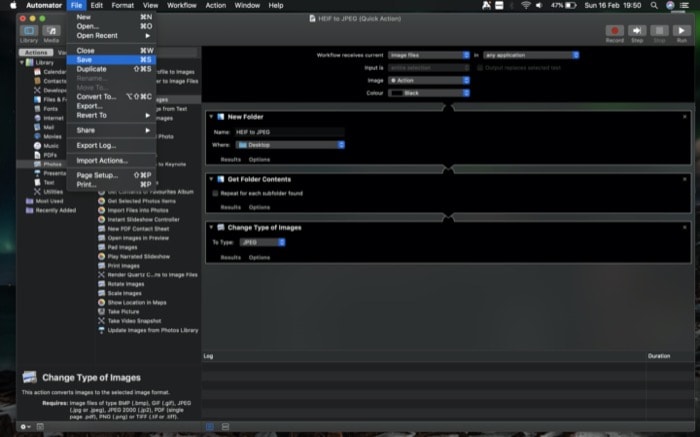The image size is (700, 437).
Task: Click the Step workflow icon
Action: pyautogui.click(x=637, y=30)
